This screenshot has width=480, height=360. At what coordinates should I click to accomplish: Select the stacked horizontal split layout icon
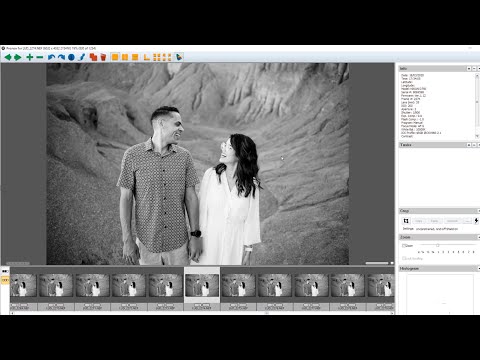(135, 57)
